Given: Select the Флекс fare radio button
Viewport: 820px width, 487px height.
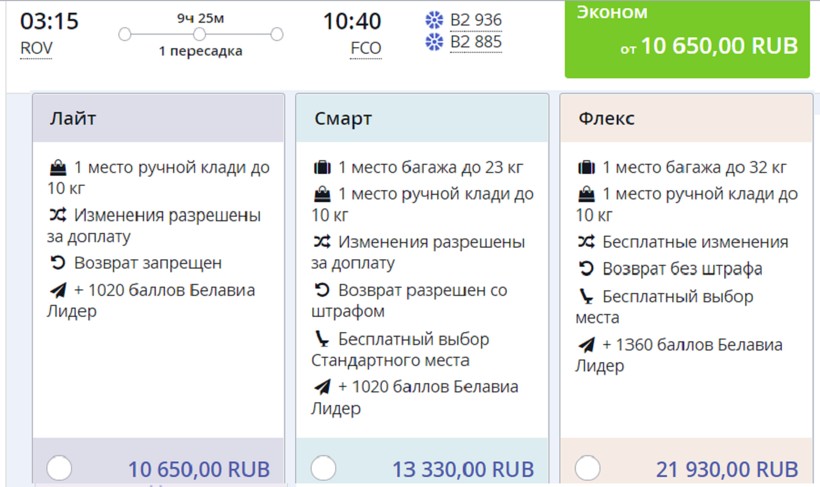Looking at the screenshot, I should tap(588, 468).
